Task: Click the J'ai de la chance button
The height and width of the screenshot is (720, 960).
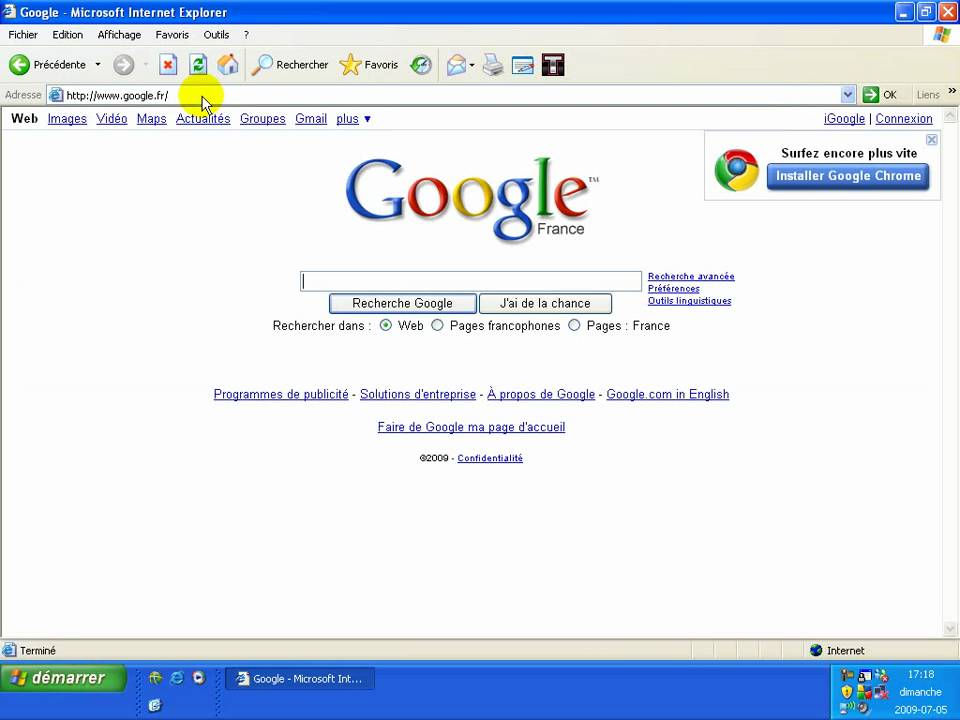Action: pyautogui.click(x=545, y=303)
